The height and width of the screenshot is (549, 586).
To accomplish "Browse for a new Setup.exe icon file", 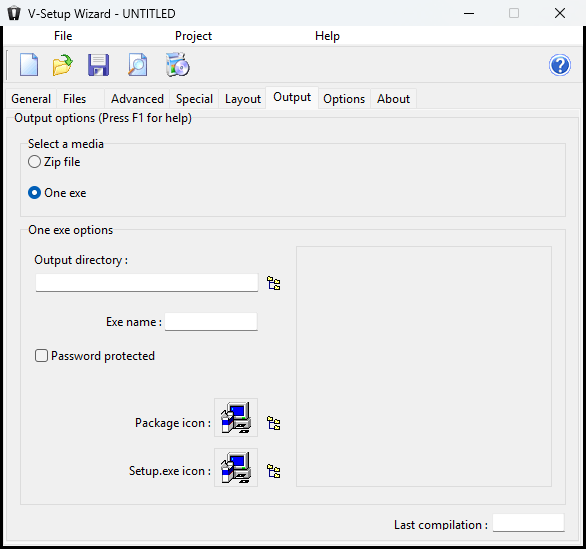I will point(274,471).
